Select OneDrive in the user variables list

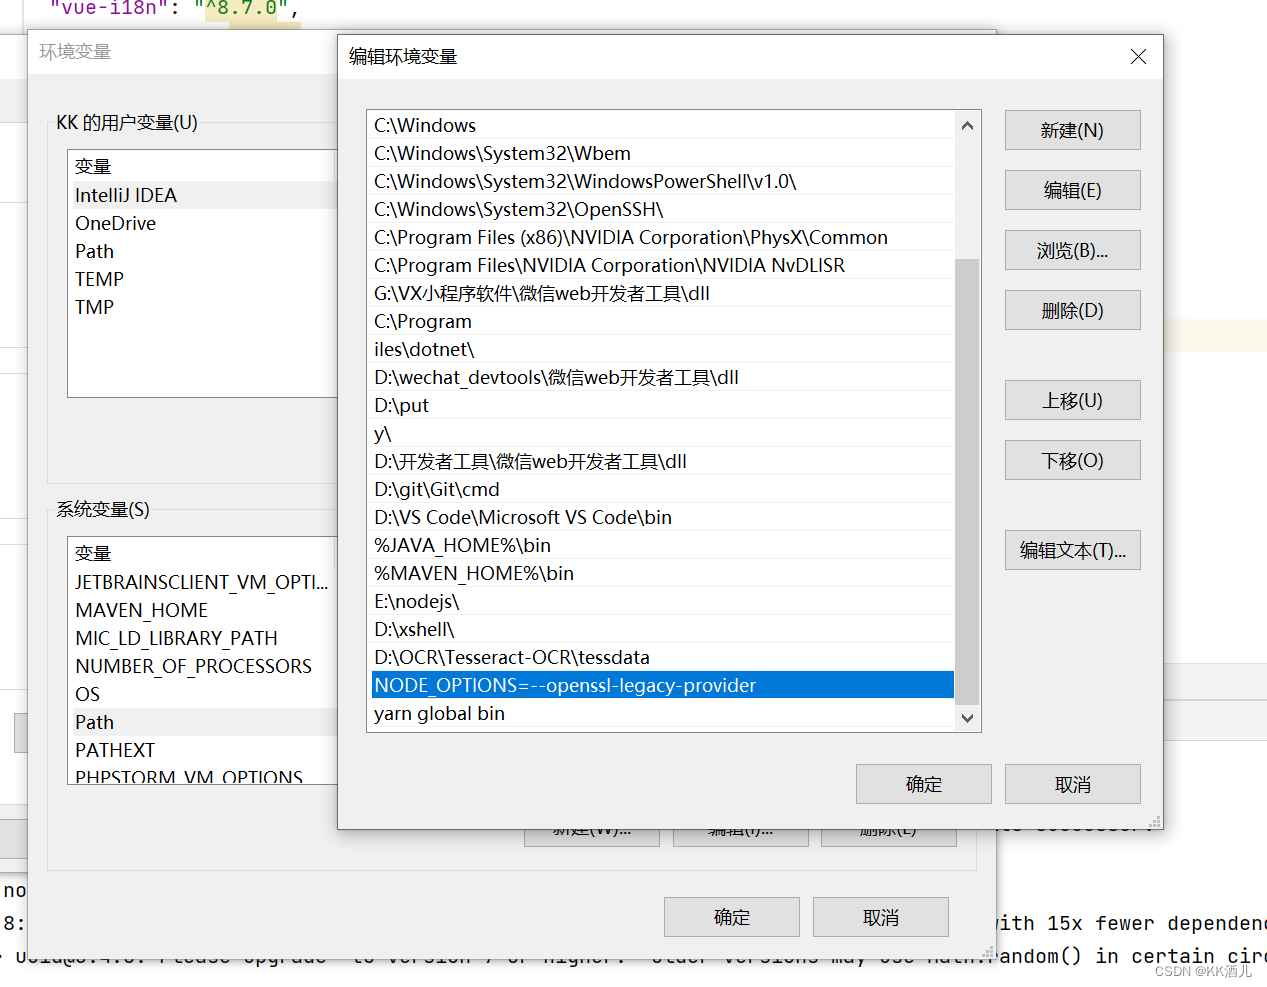115,223
